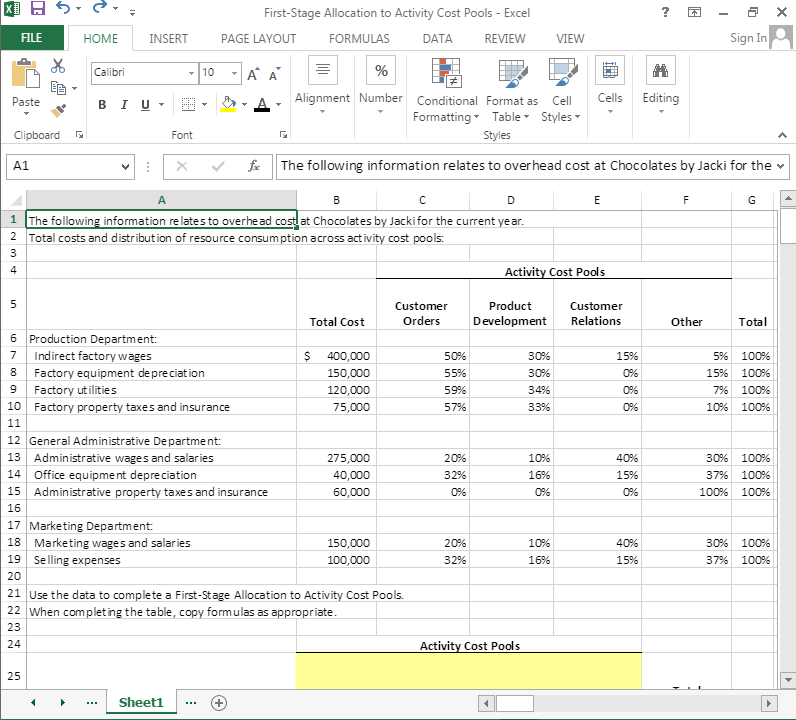Screen dimensions: 796x720
Task: Click the Save icon in quick access toolbar
Action: click(38, 9)
